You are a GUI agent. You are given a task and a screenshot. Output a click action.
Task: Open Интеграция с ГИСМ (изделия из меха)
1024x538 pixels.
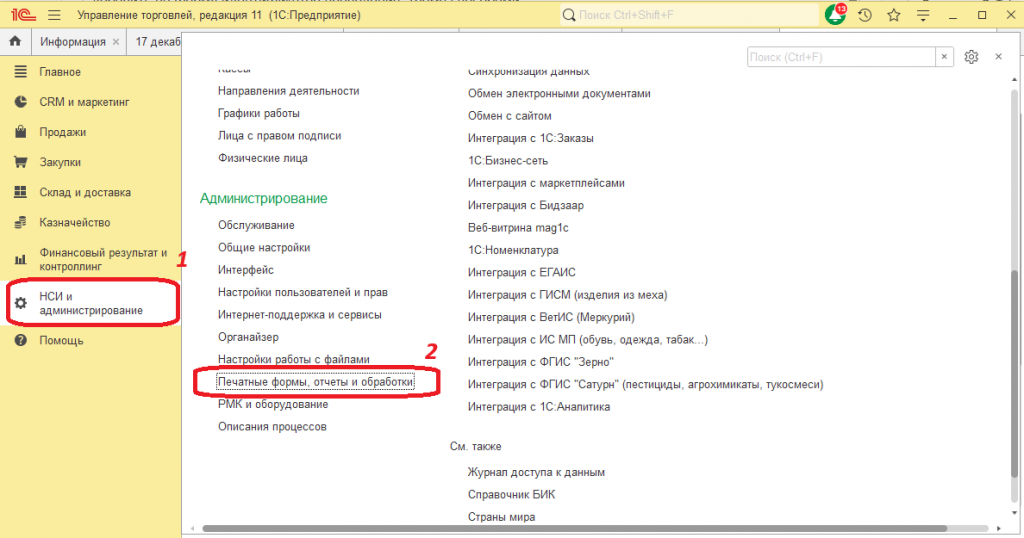(568, 294)
